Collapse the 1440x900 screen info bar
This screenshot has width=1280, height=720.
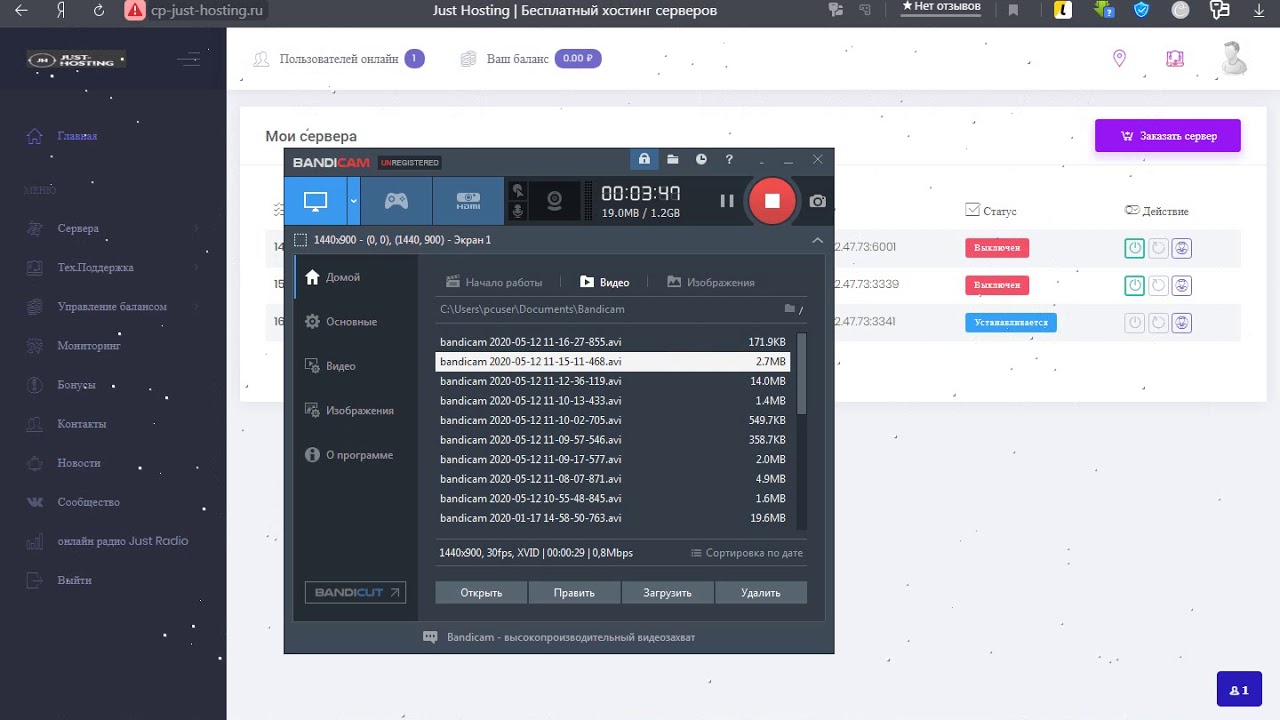pyautogui.click(x=818, y=241)
